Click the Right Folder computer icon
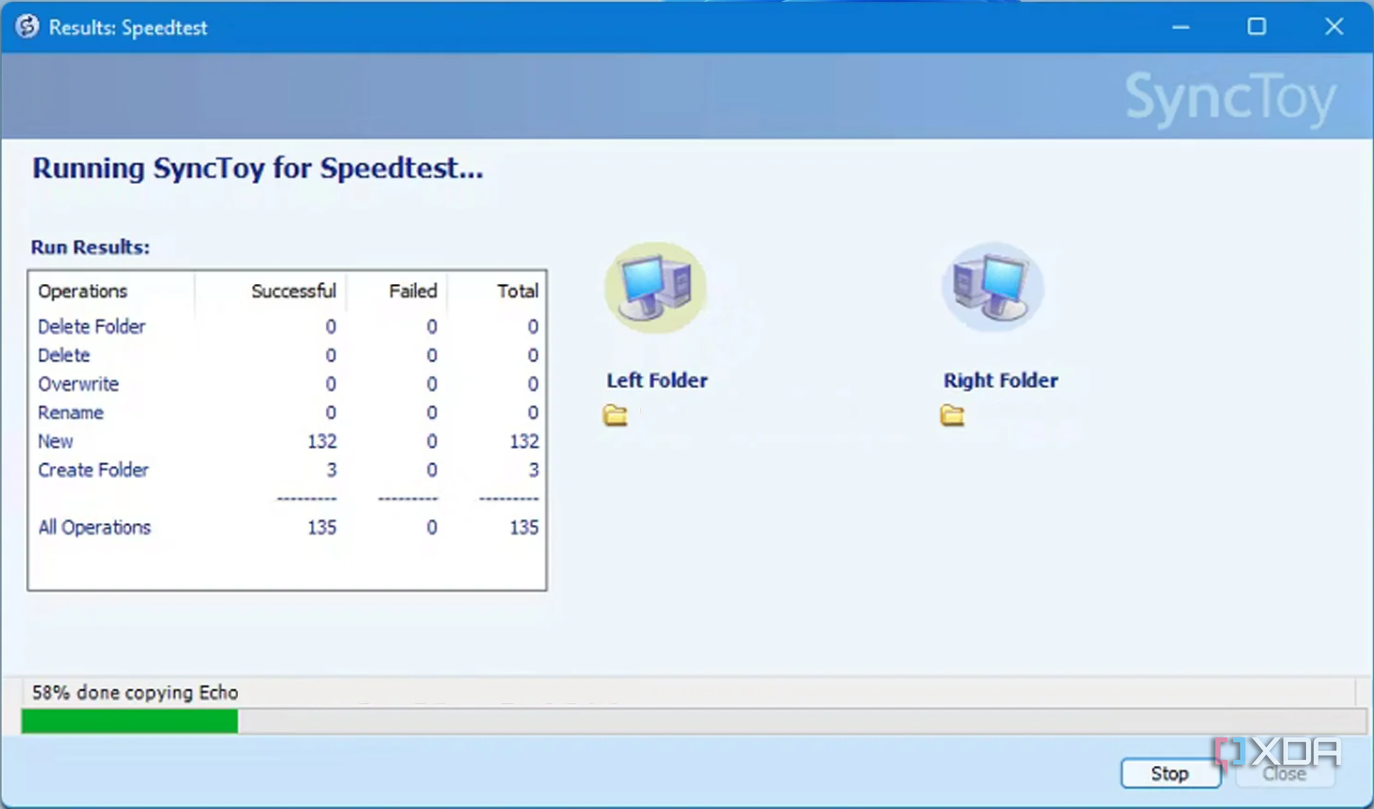This screenshot has height=809, width=1374. 993,285
